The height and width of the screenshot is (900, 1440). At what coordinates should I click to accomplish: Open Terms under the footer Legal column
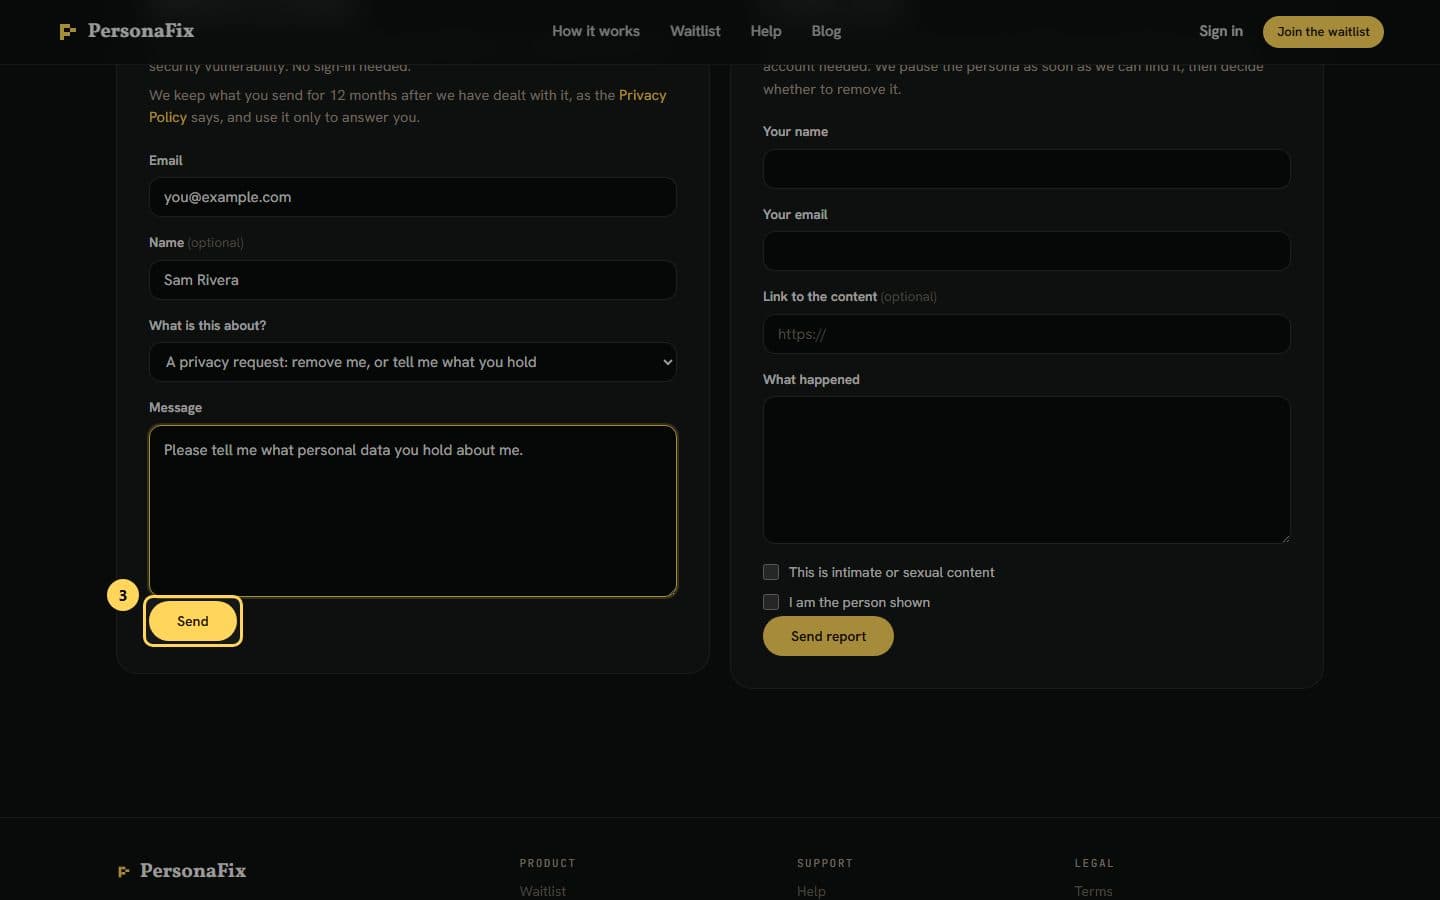click(1093, 891)
